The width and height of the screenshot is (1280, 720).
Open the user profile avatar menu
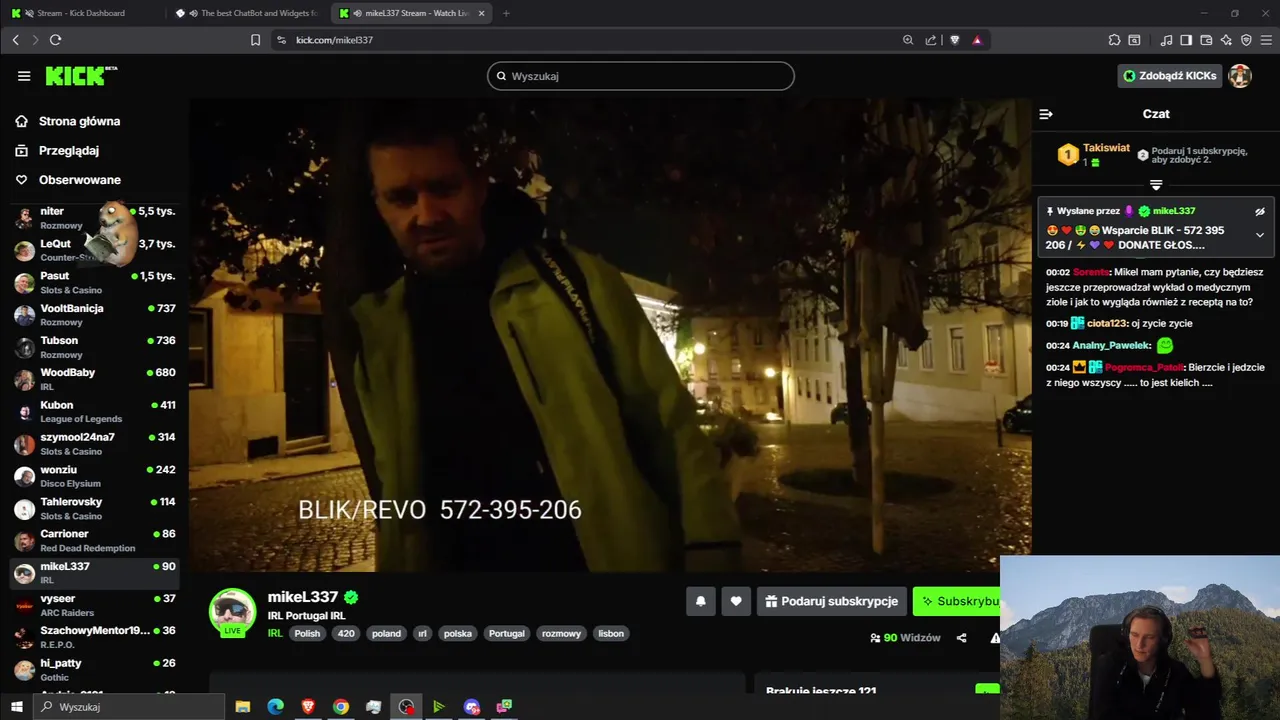[1240, 76]
